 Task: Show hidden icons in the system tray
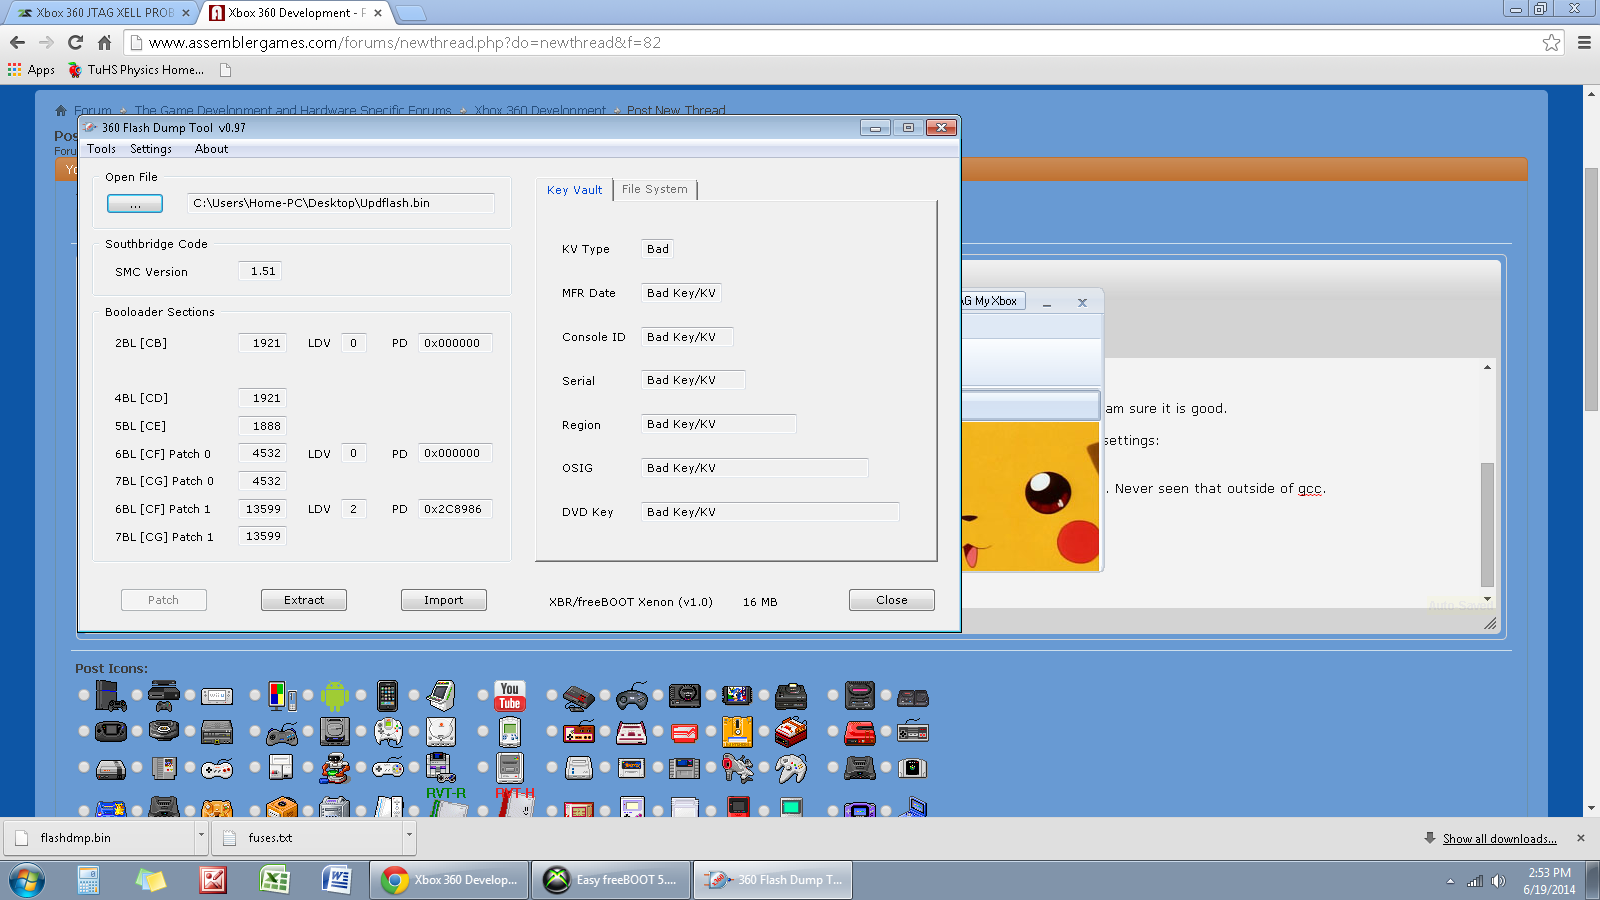click(1450, 881)
